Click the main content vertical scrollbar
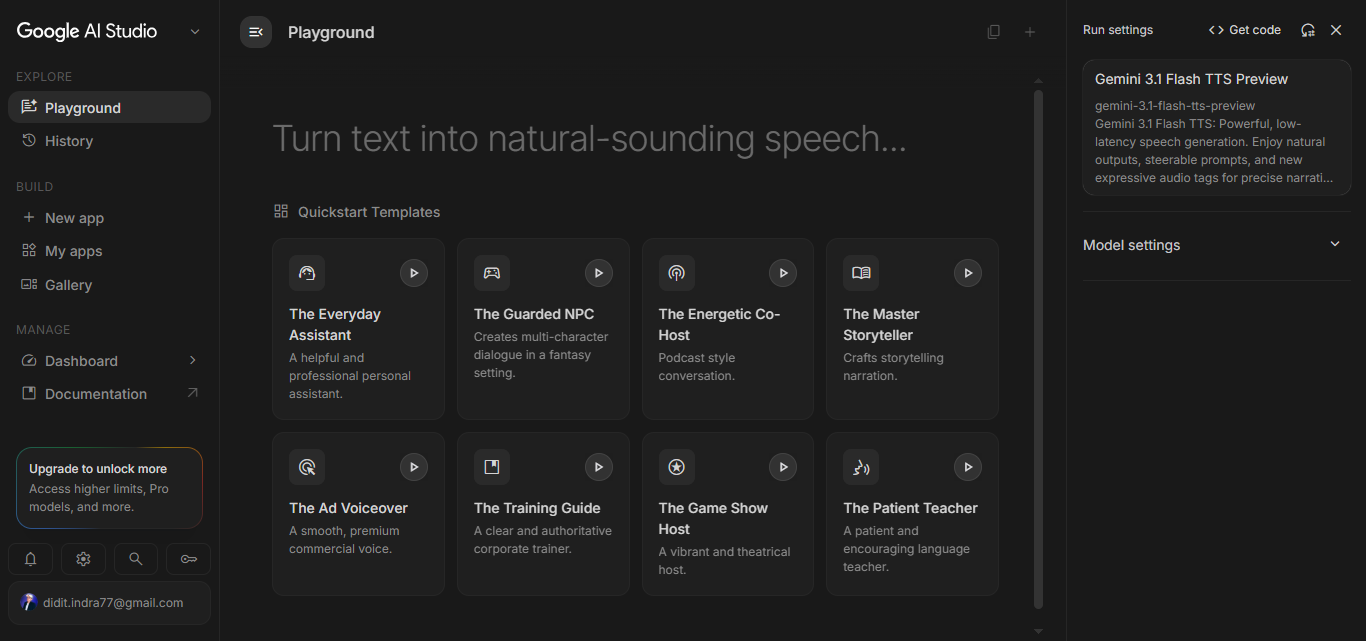1366x641 pixels. (1038, 349)
